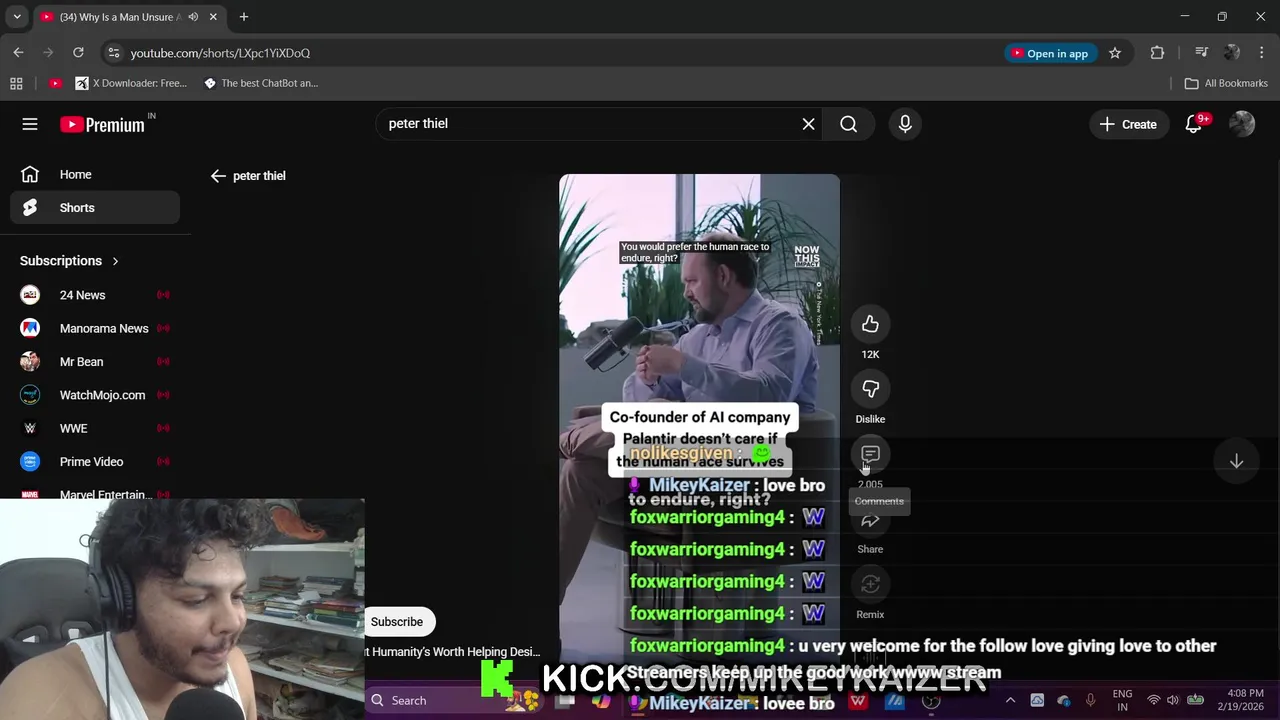The height and width of the screenshot is (720, 1280).
Task: Navigate back in Chrome toolbar
Action: click(18, 53)
